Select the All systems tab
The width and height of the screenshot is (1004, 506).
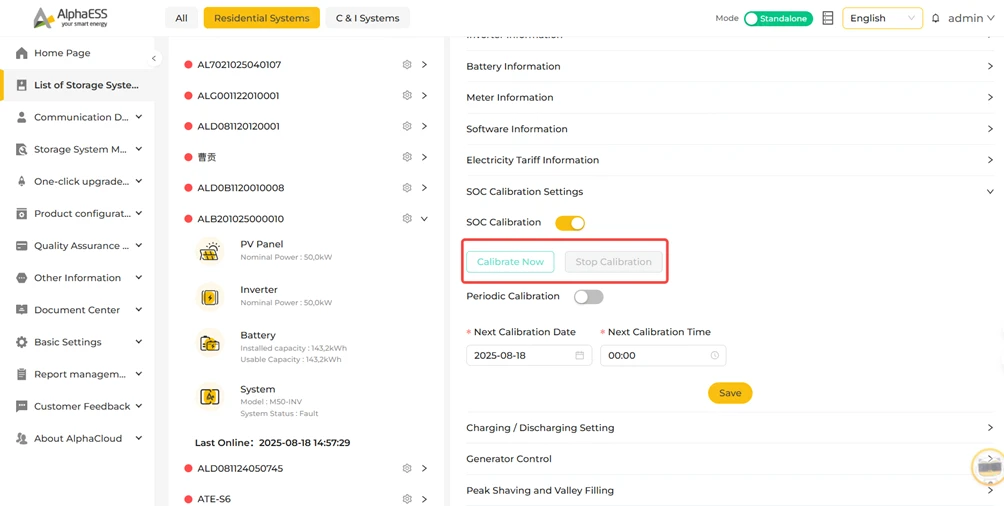tap(182, 18)
